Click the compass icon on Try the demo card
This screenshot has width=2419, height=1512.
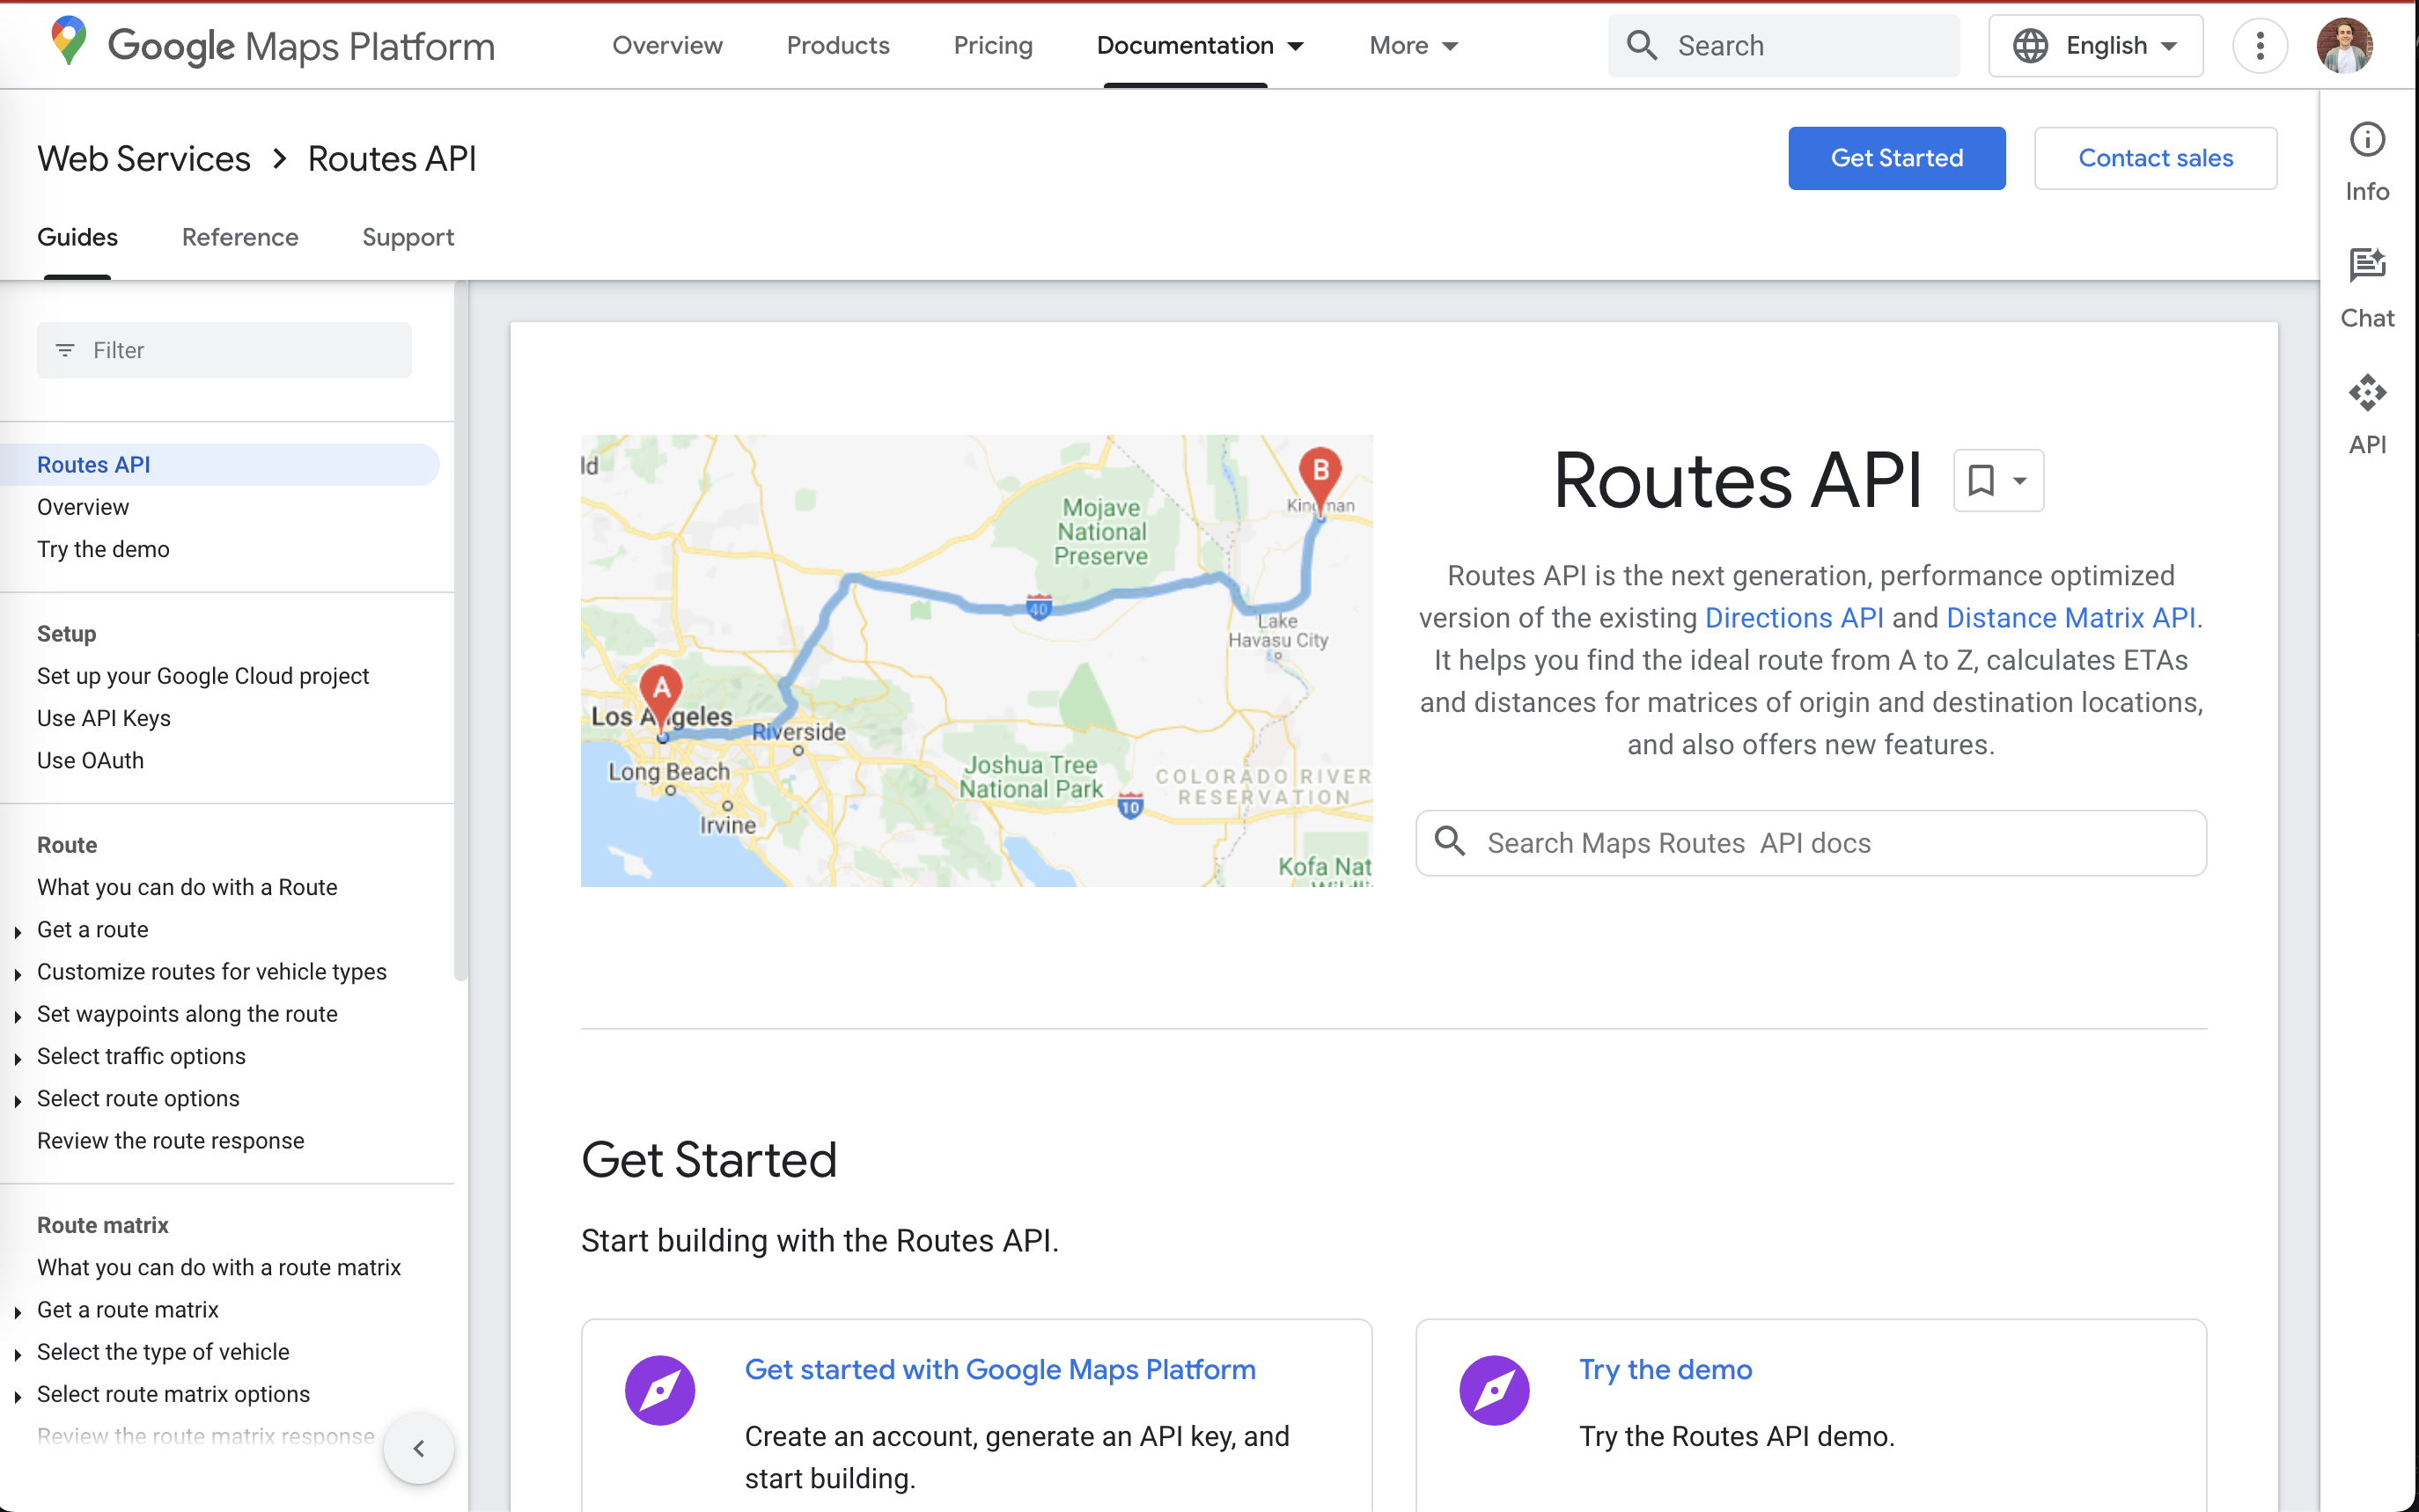1494,1390
